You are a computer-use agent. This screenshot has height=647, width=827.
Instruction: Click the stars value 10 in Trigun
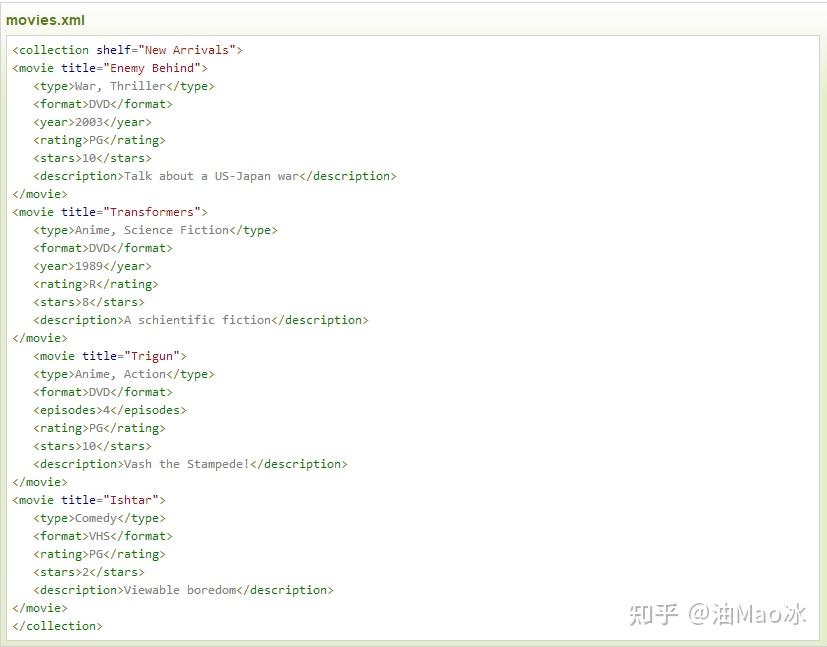click(x=91, y=445)
